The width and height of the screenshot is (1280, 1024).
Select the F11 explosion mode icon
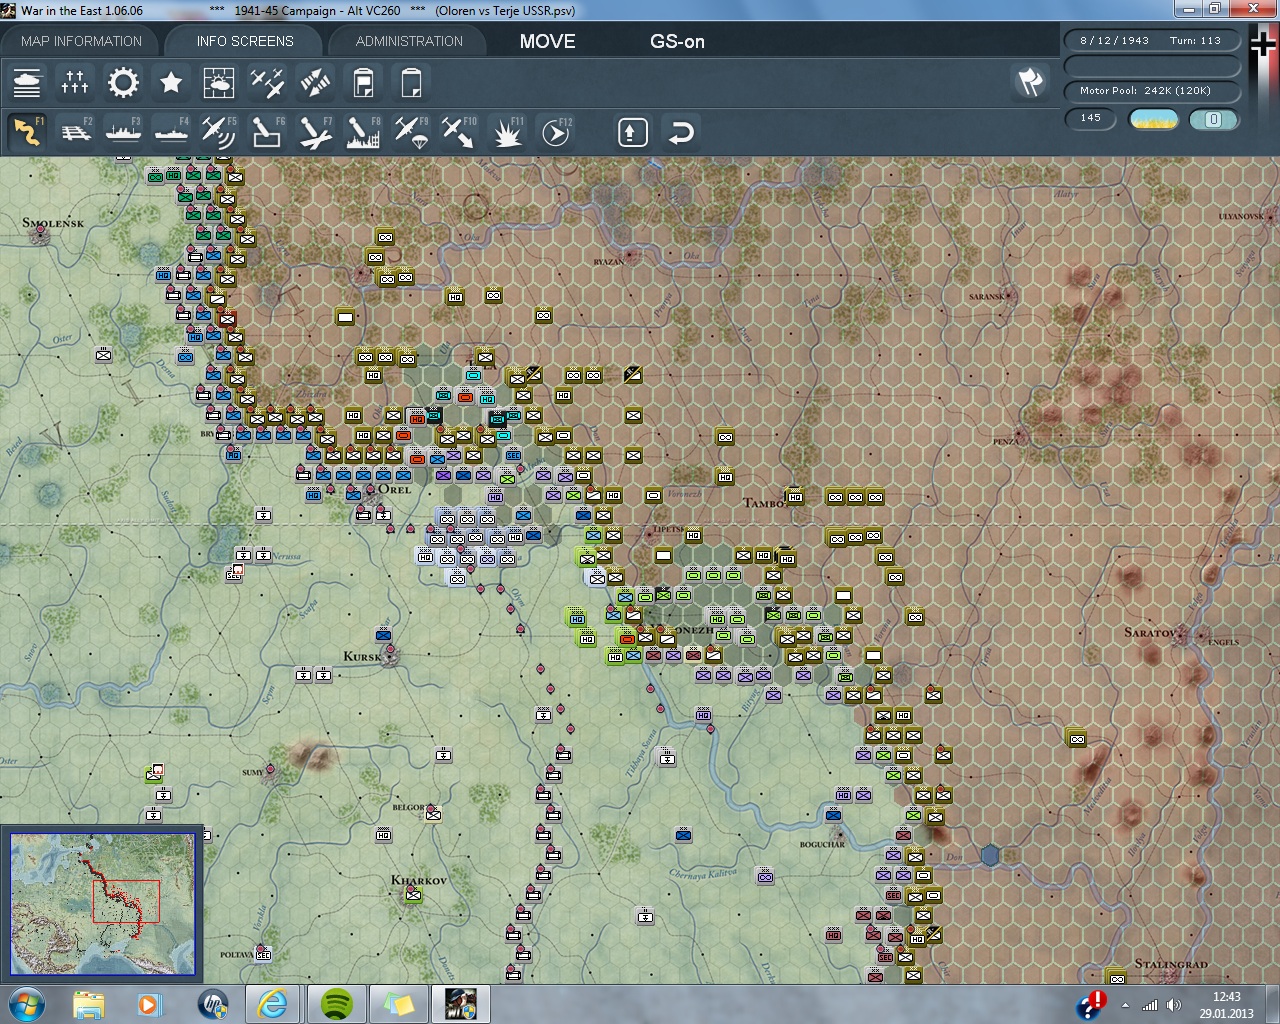tap(507, 132)
